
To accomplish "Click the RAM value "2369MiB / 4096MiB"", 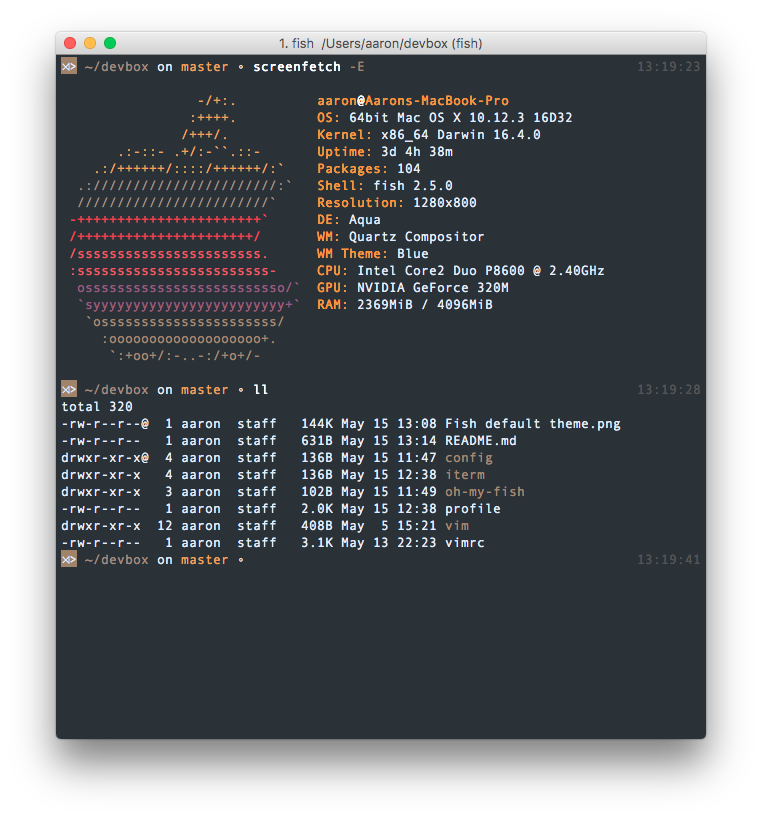I will tap(425, 305).
